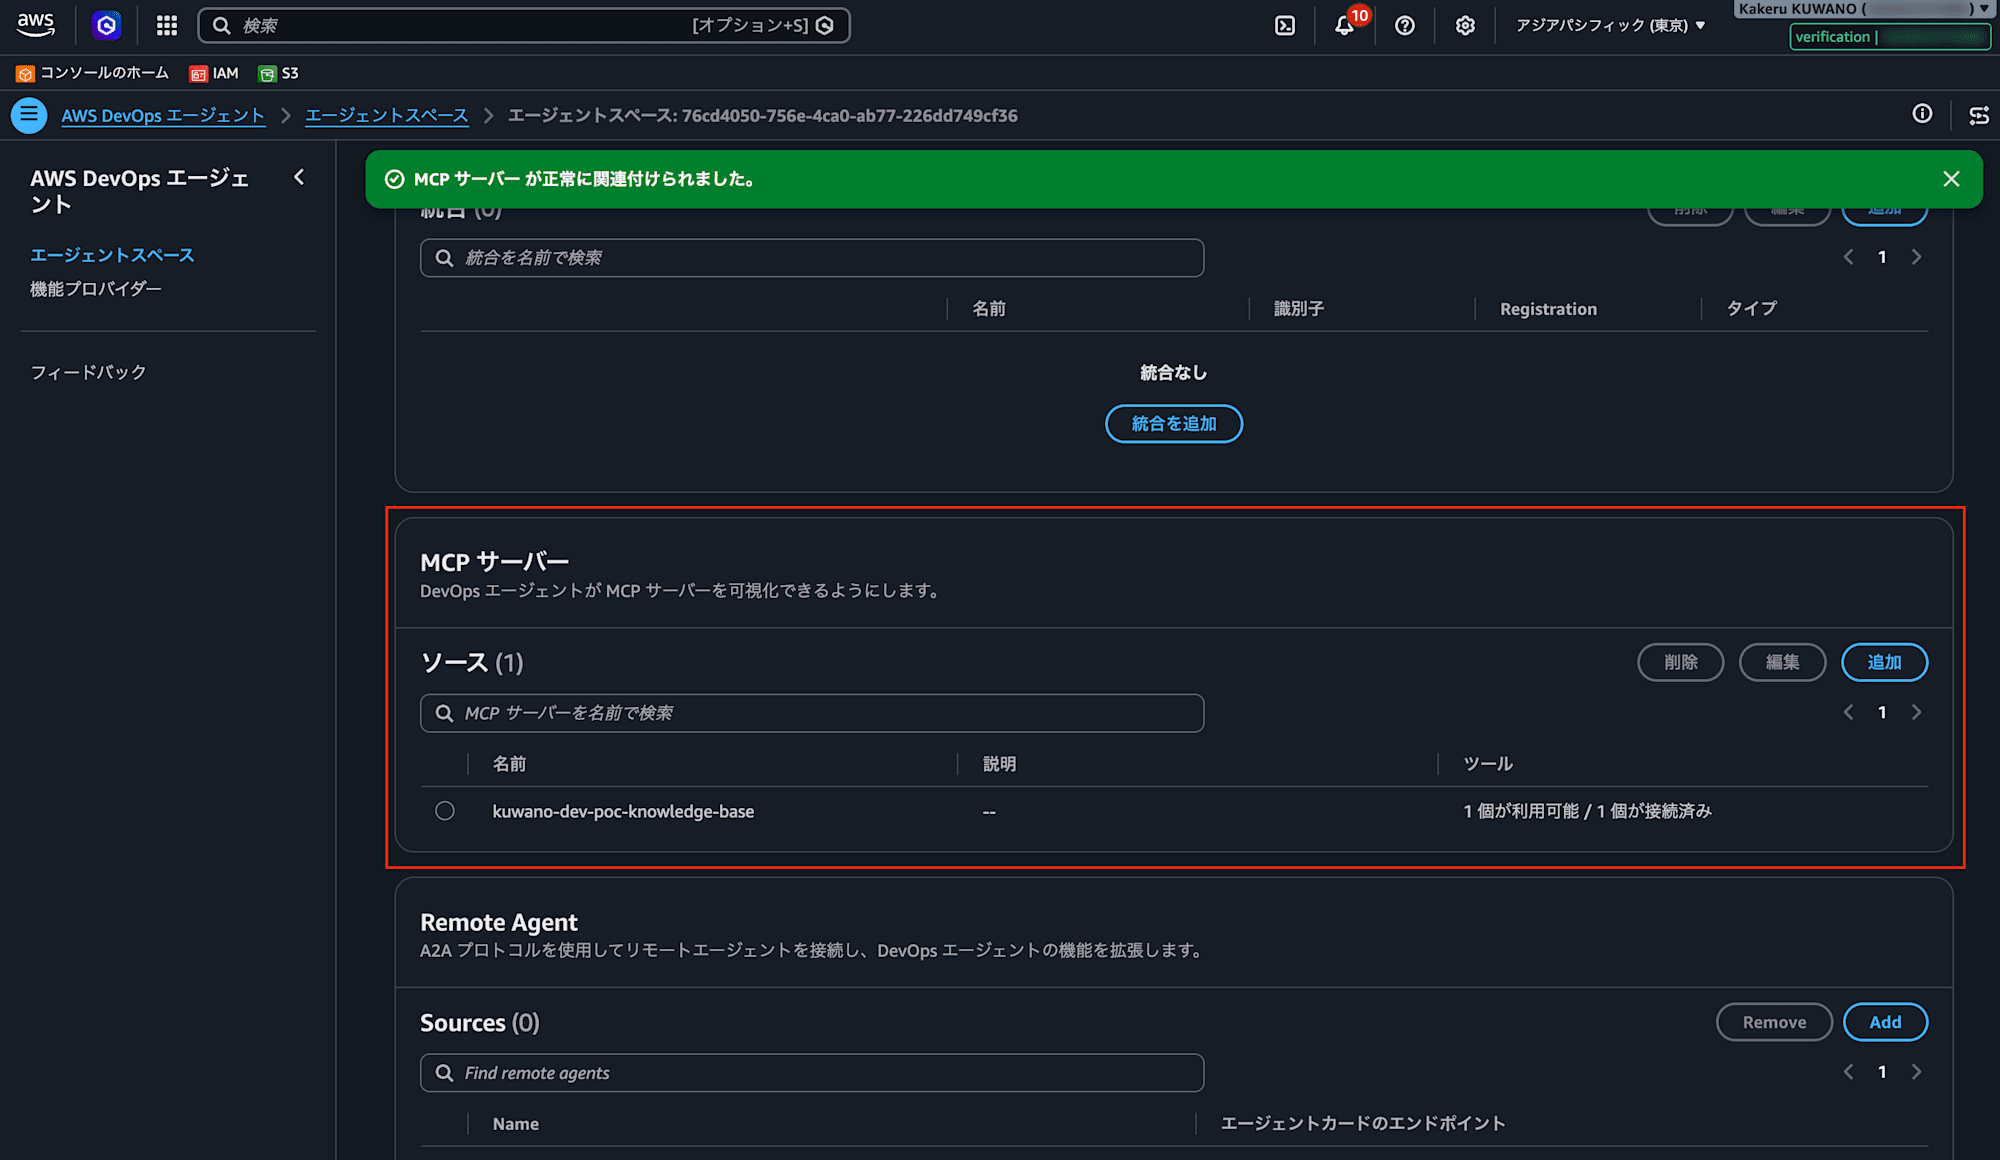This screenshot has width=2000, height=1160.
Task: Open the services grid menu
Action: [x=167, y=25]
